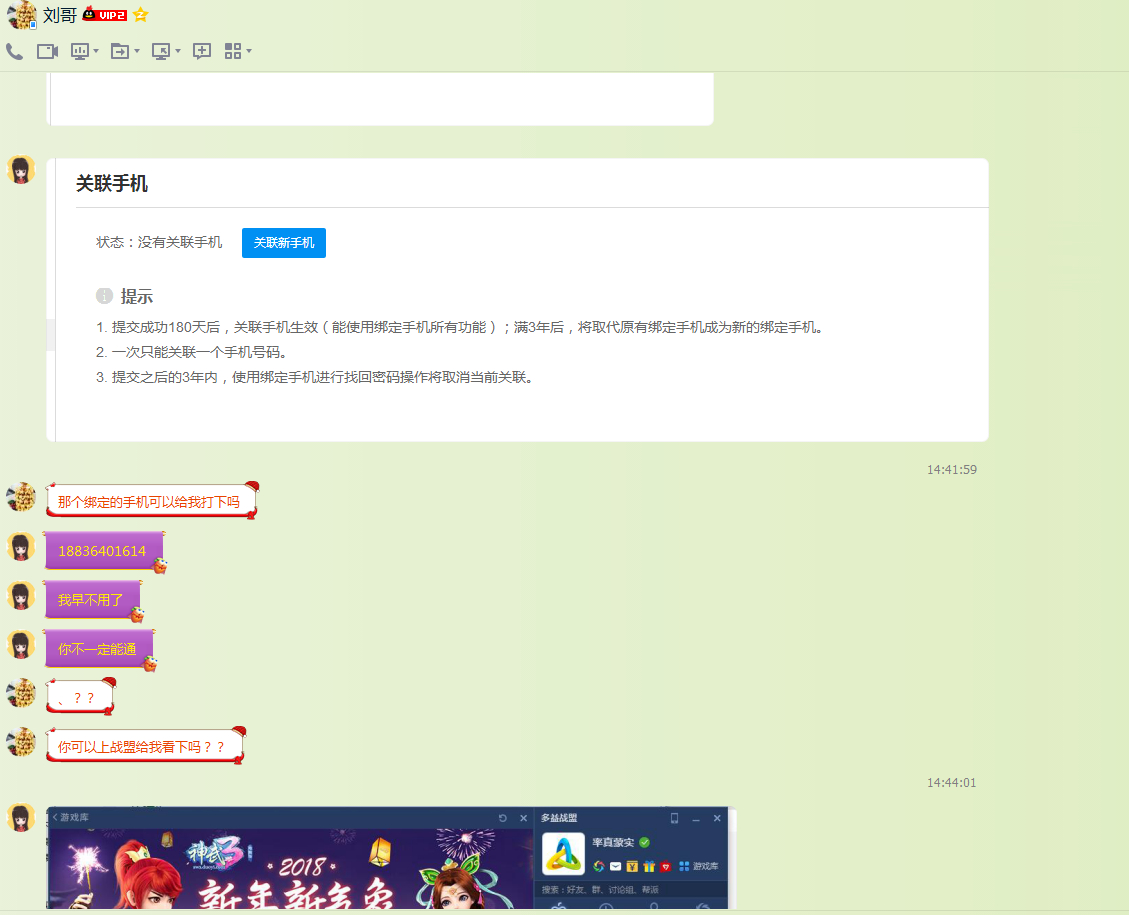Click the create discussion group icon
Screen dimensions: 1129x915
202,51
